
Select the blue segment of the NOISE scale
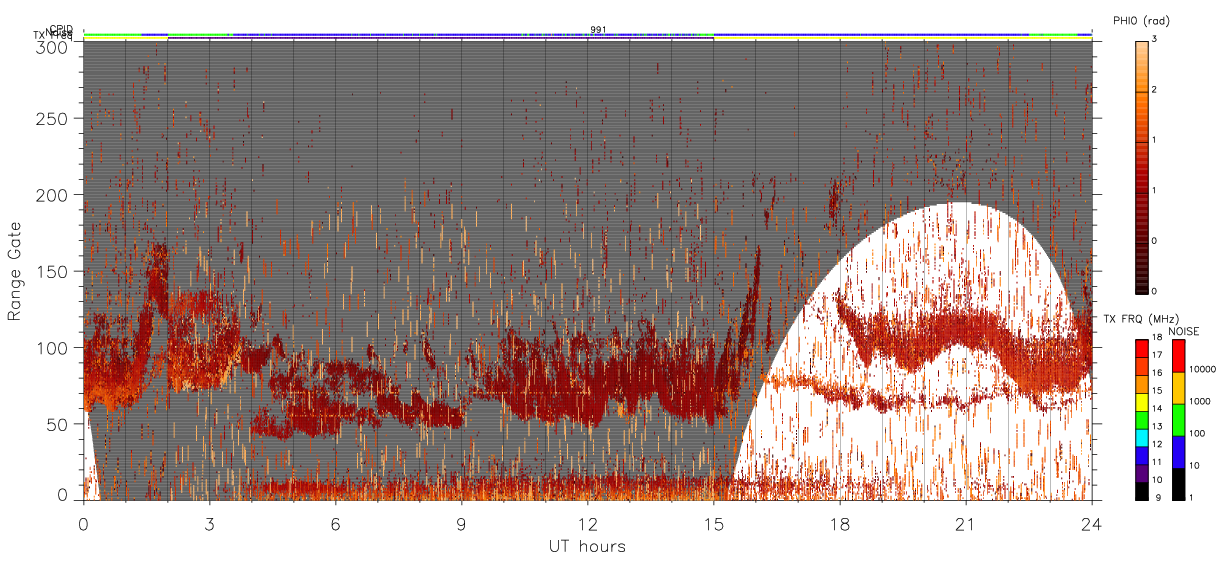coord(1178,452)
